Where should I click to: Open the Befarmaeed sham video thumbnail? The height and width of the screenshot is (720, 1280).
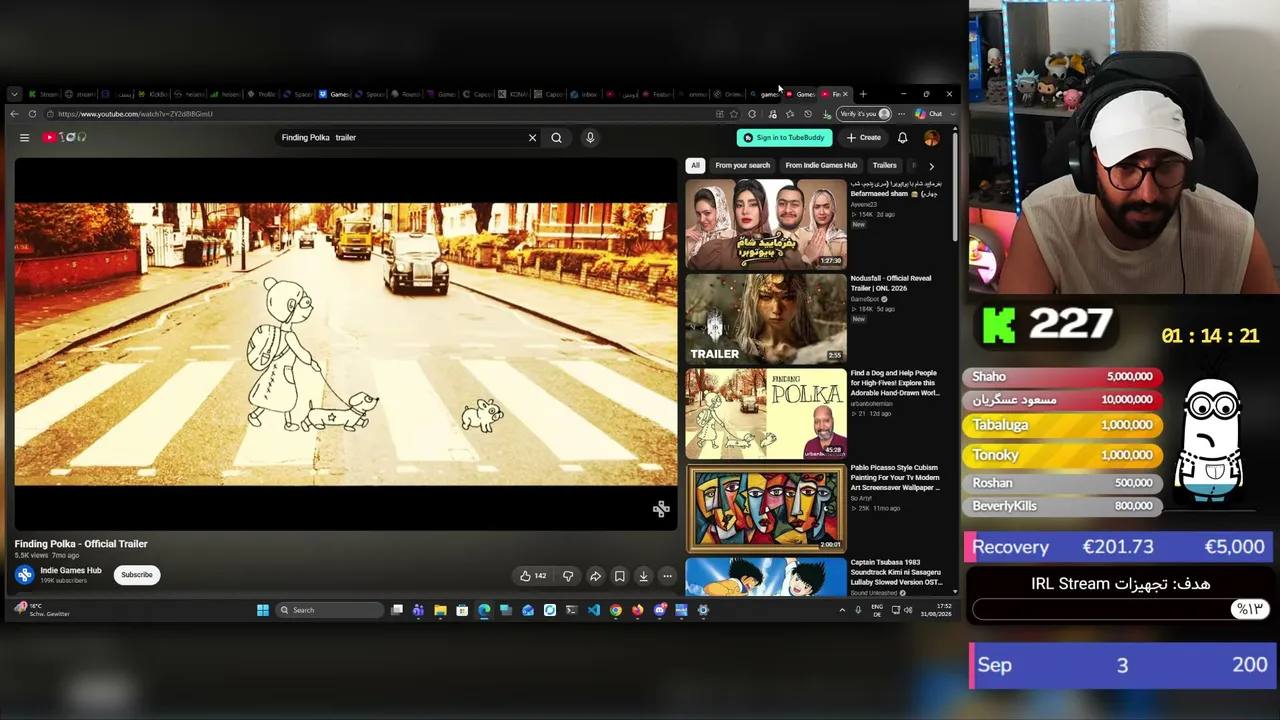pyautogui.click(x=766, y=223)
